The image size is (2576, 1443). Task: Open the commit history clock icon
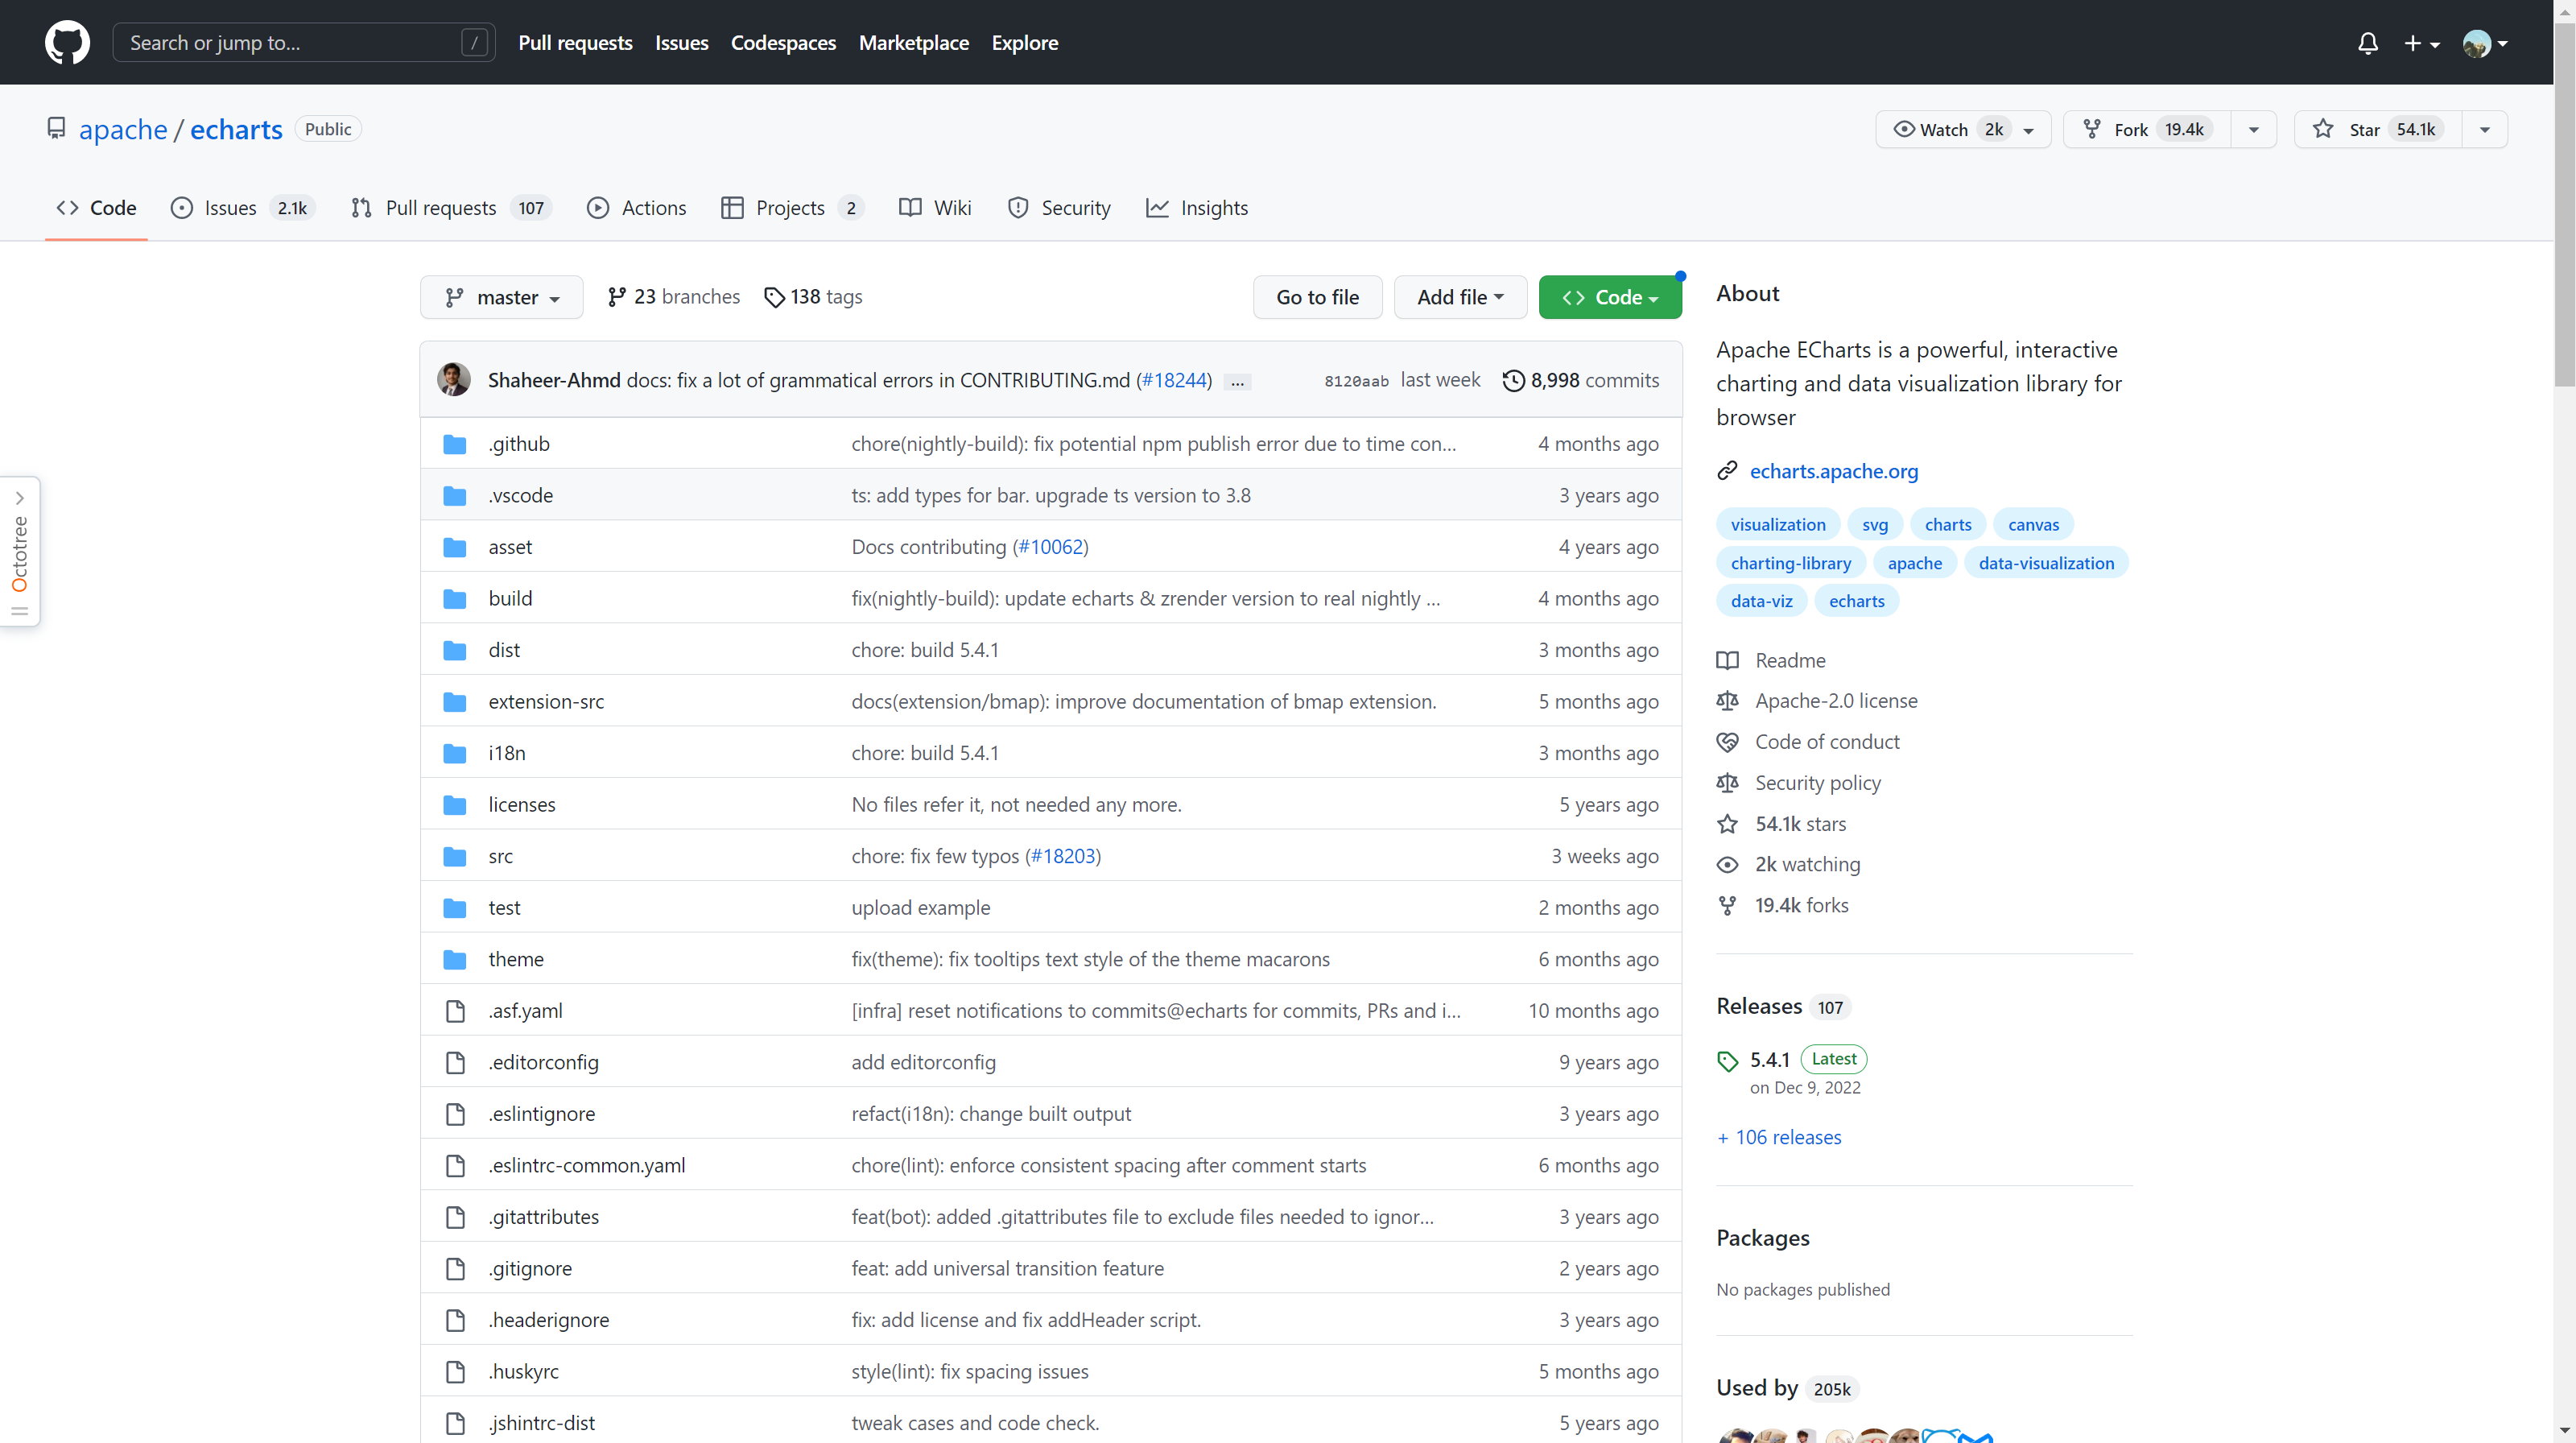pos(1513,380)
